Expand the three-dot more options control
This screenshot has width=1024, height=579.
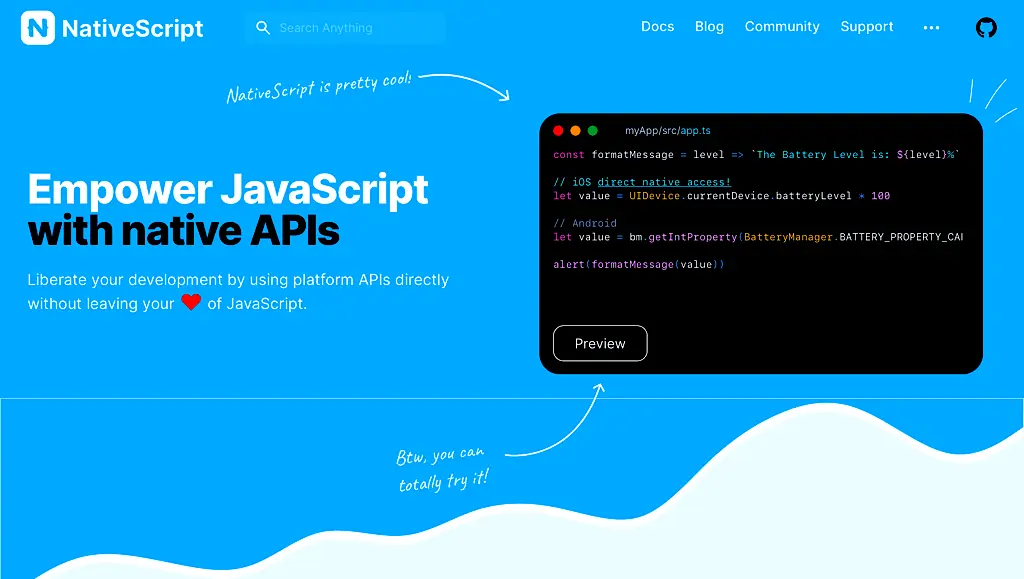coord(931,28)
